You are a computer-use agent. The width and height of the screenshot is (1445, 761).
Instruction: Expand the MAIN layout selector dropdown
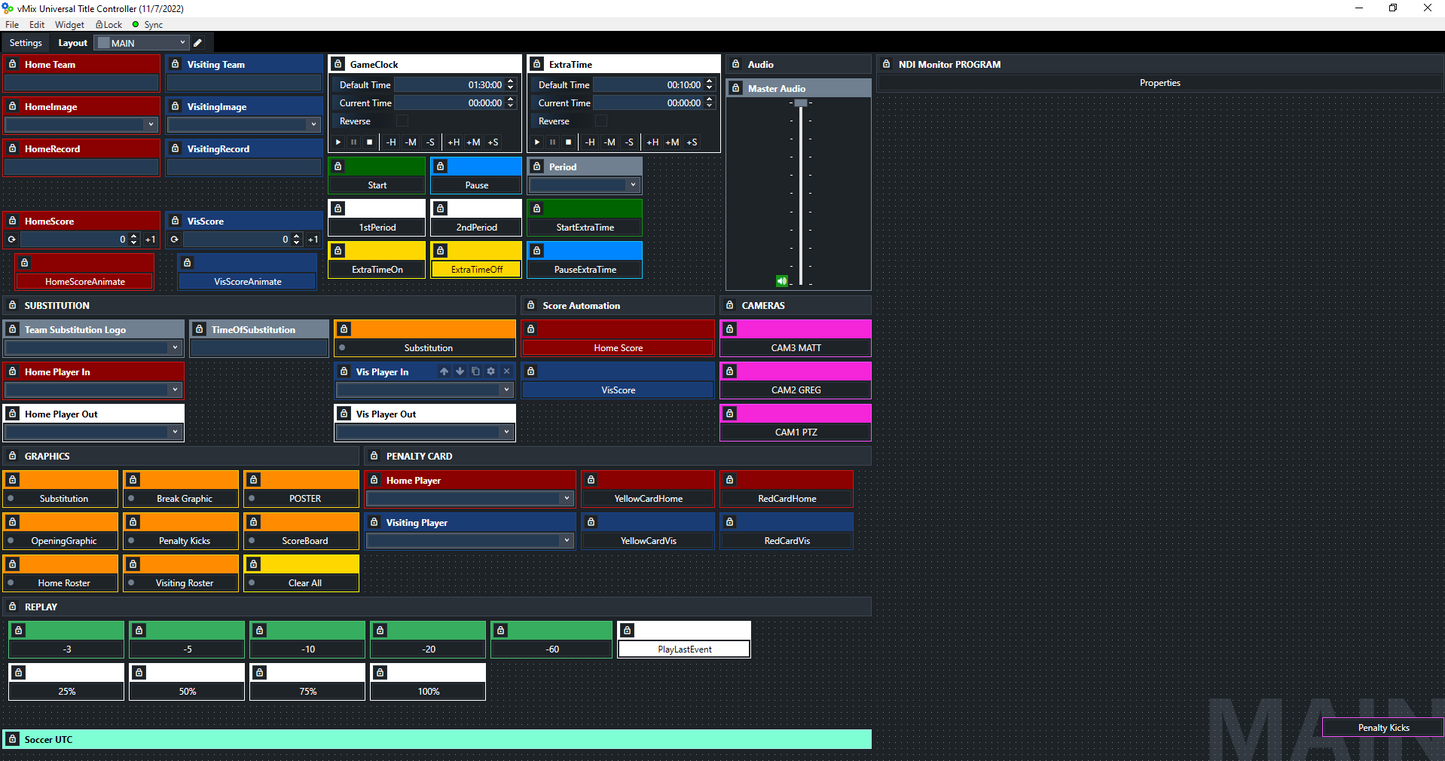(181, 42)
